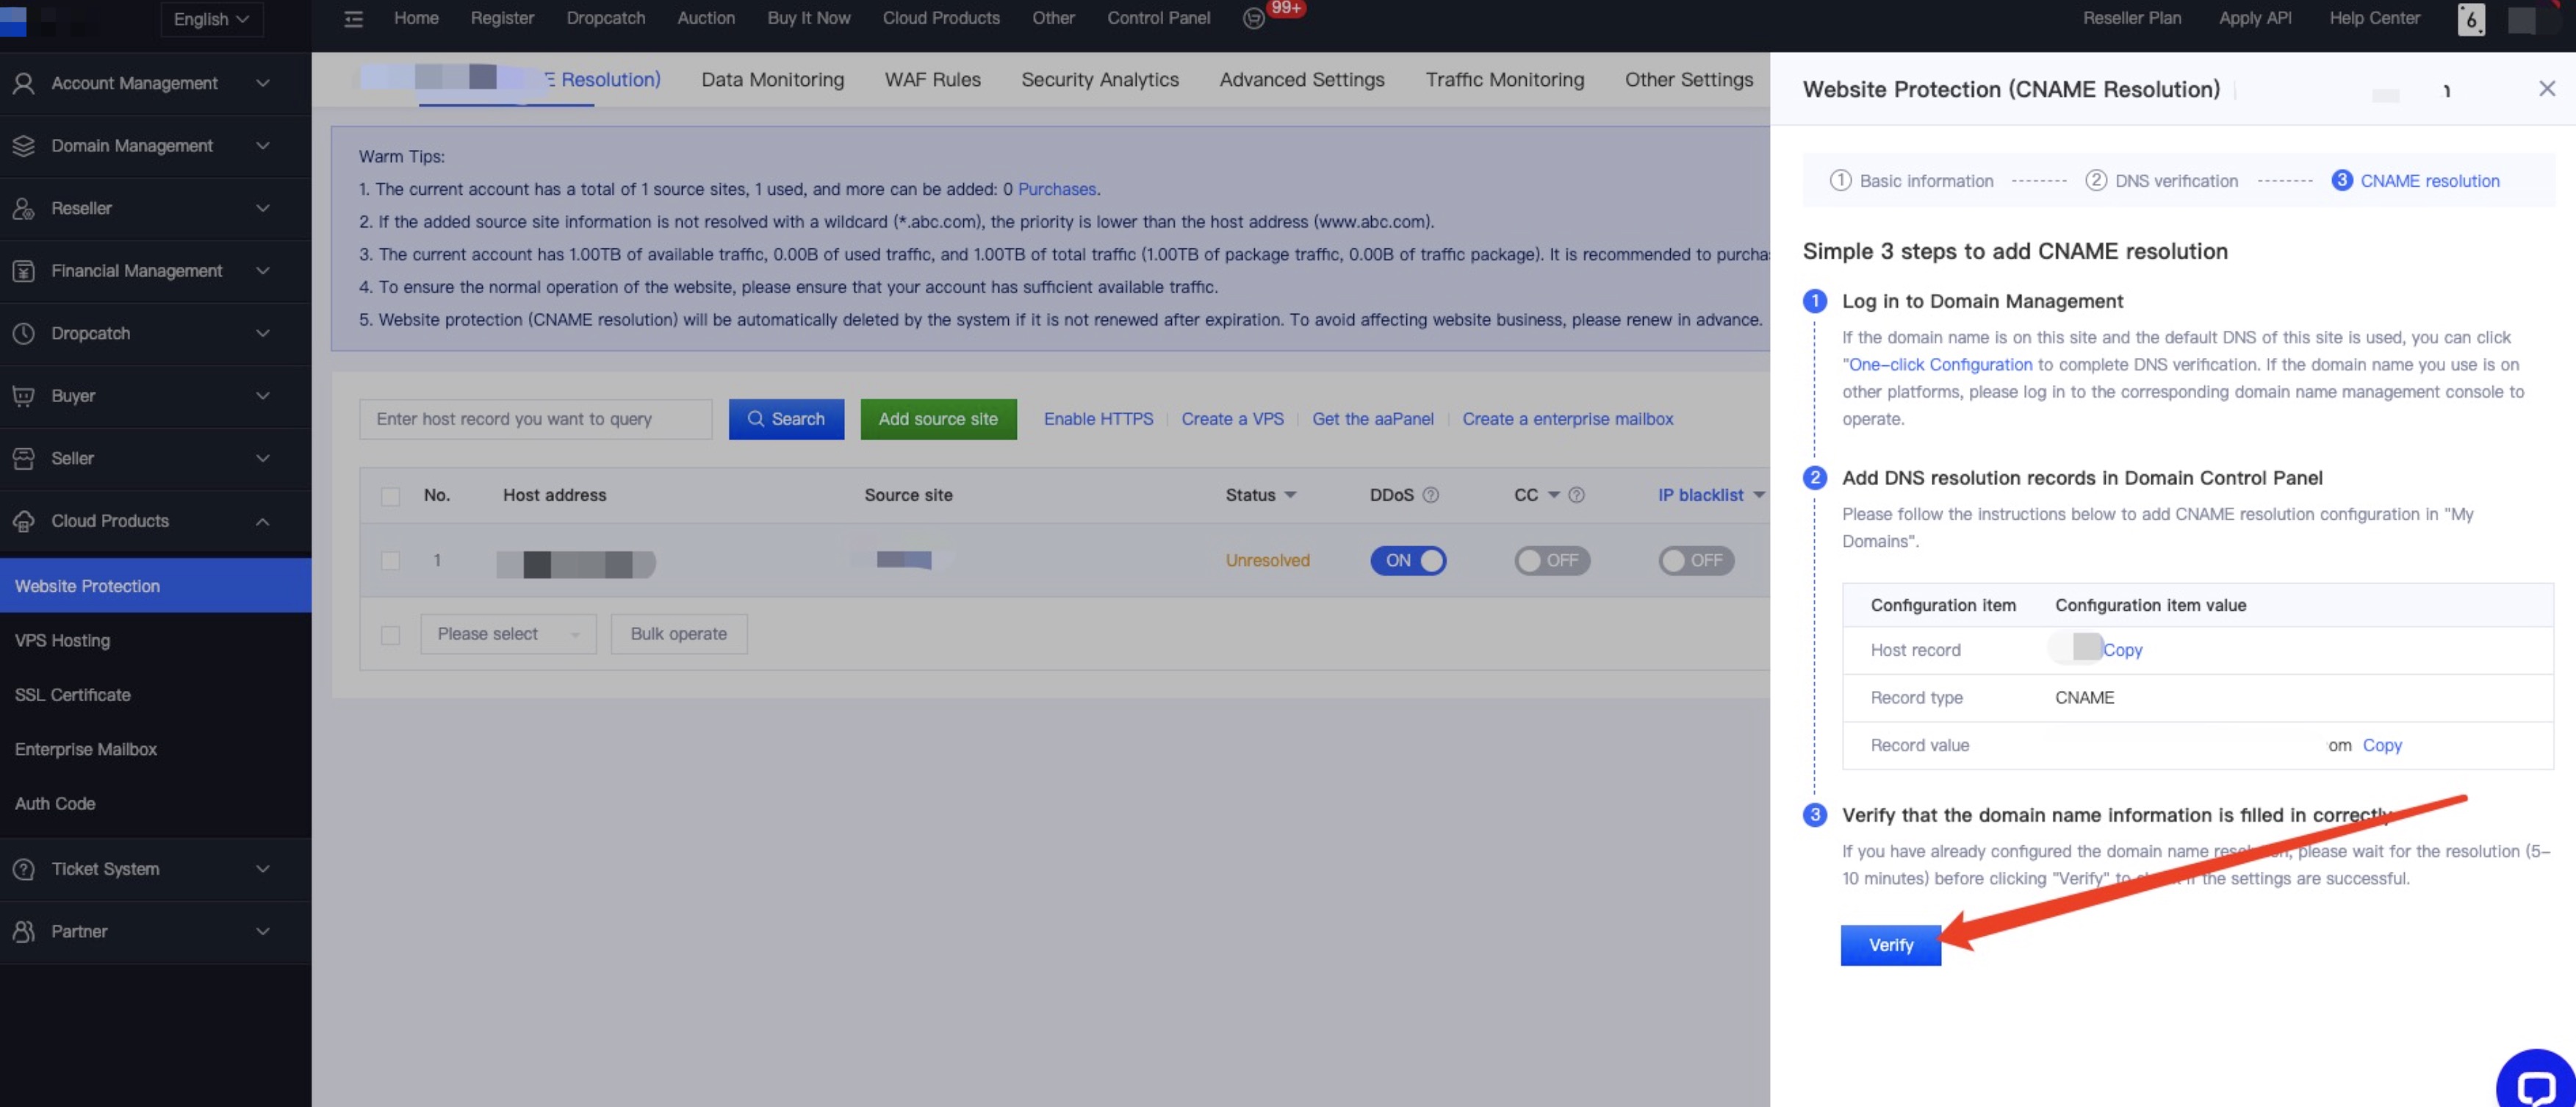Open the English language dropdown
Image resolution: width=2576 pixels, height=1107 pixels.
coord(211,19)
